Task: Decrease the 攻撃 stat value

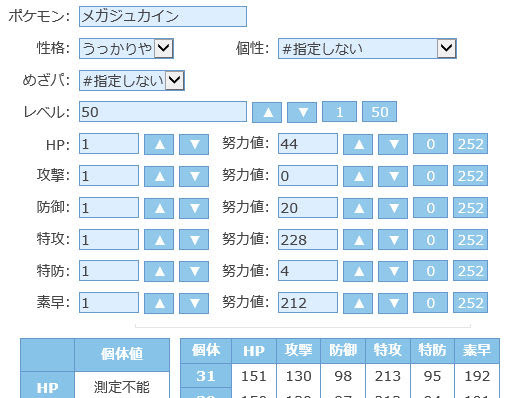Action: click(194, 176)
